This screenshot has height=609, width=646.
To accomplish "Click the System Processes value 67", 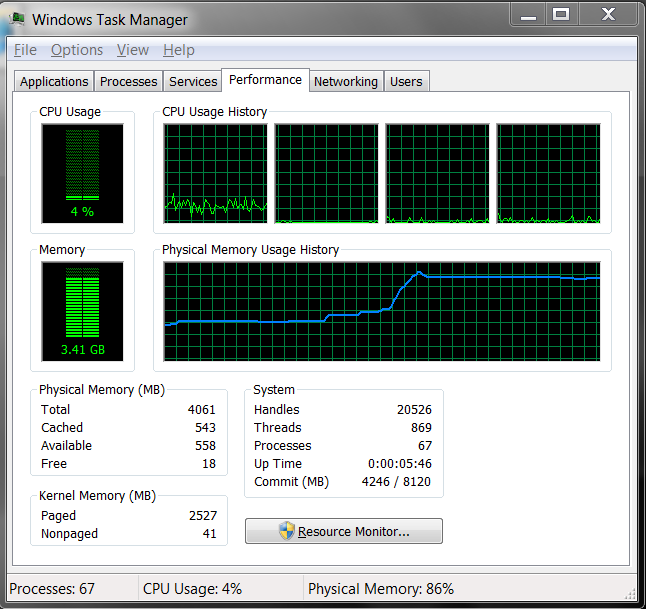I will pos(425,446).
